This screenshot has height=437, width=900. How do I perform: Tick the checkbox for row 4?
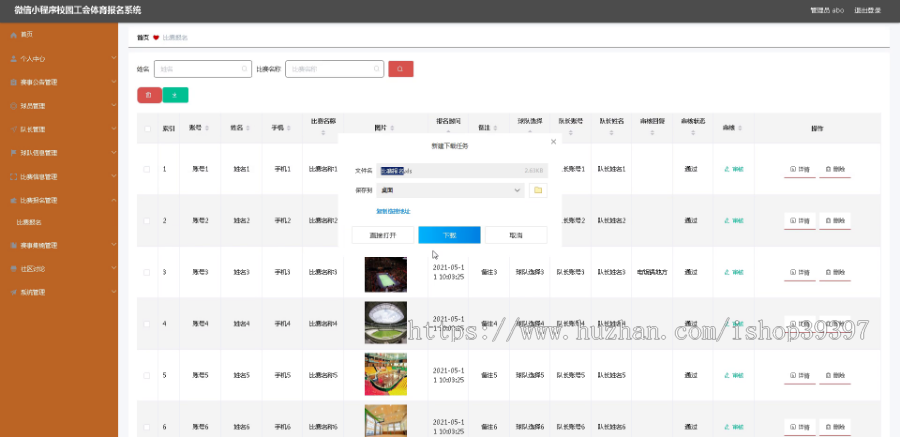coord(147,324)
